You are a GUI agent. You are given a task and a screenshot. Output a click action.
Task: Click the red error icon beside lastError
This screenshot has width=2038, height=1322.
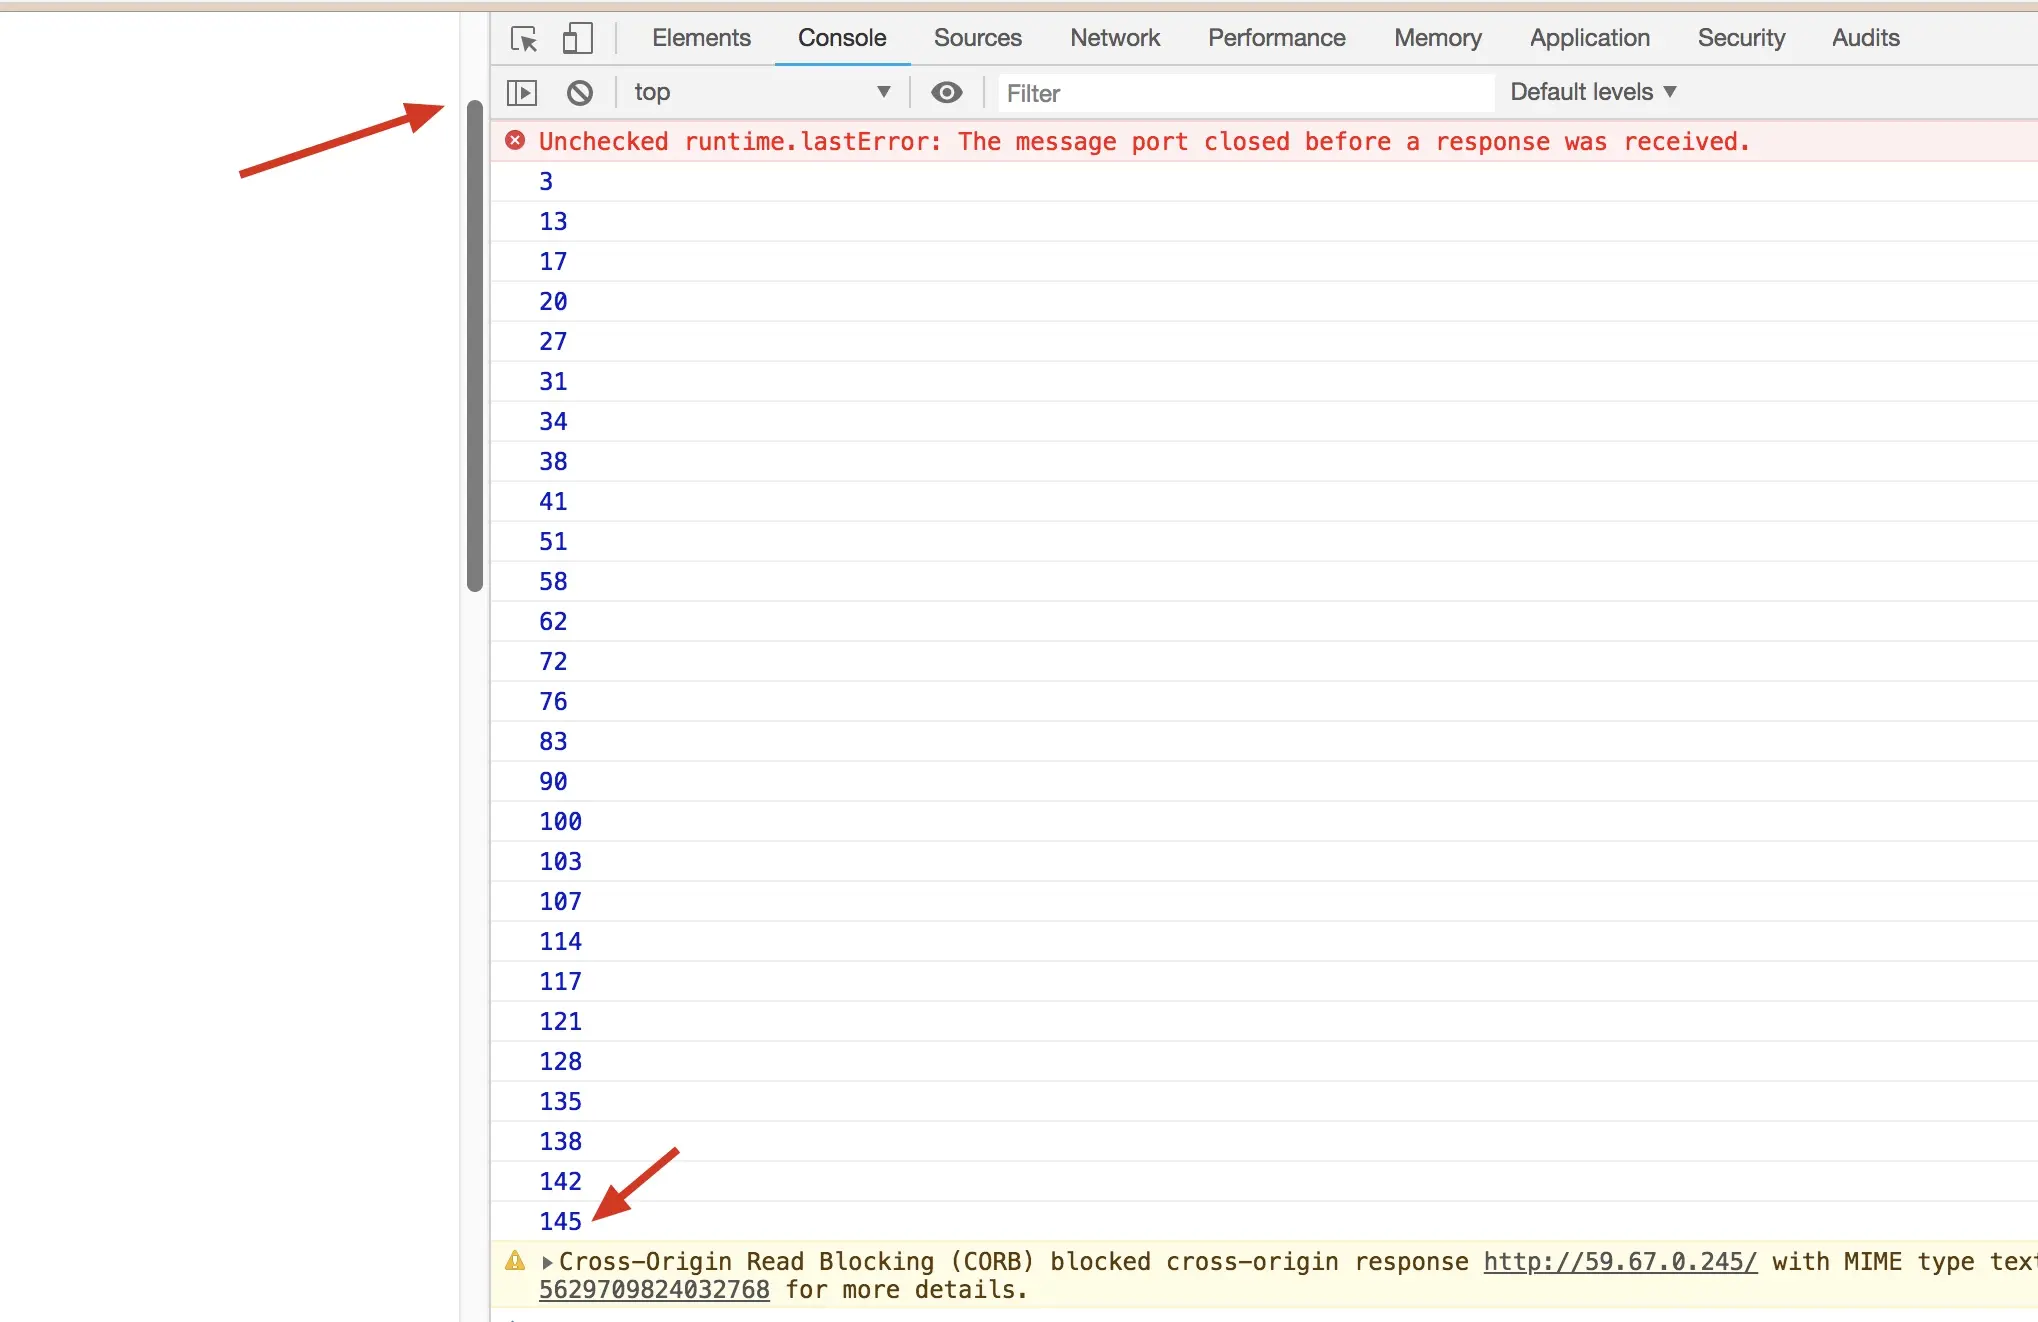coord(515,141)
